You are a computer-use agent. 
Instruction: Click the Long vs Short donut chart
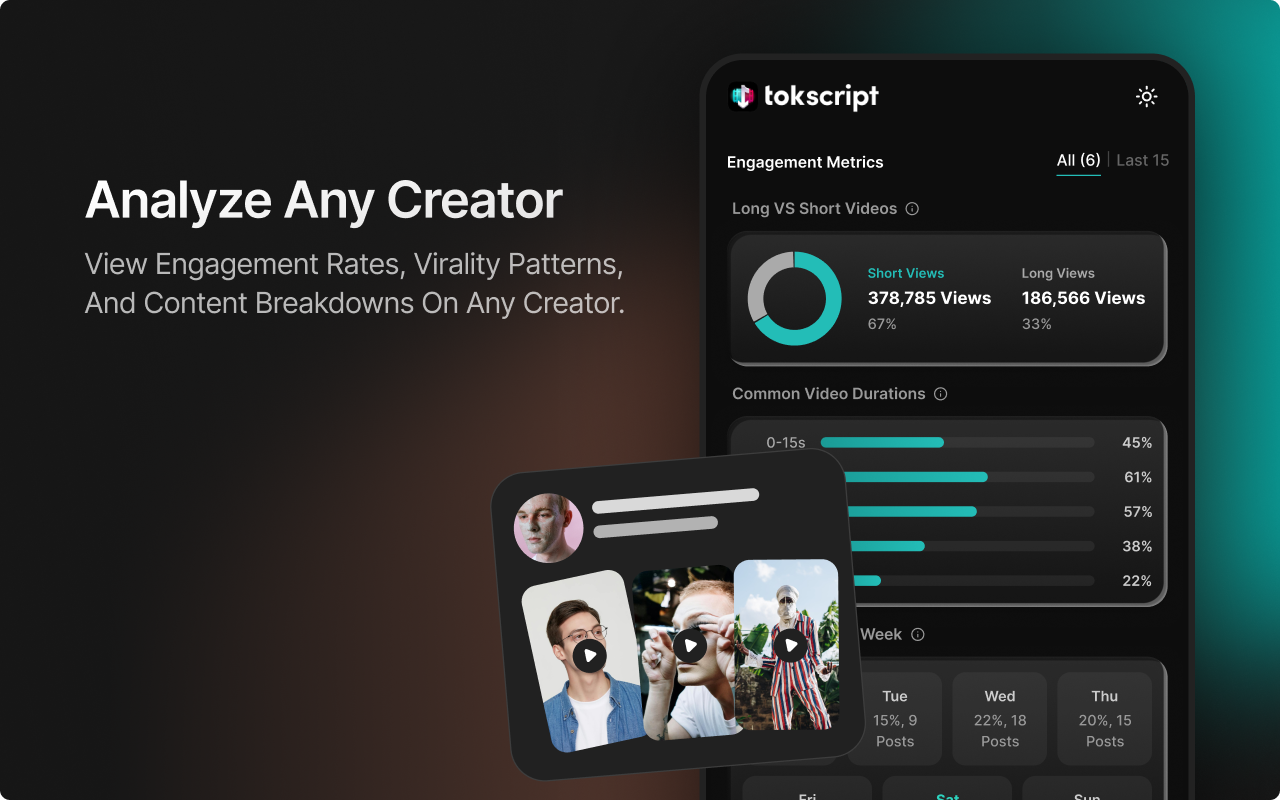(794, 298)
